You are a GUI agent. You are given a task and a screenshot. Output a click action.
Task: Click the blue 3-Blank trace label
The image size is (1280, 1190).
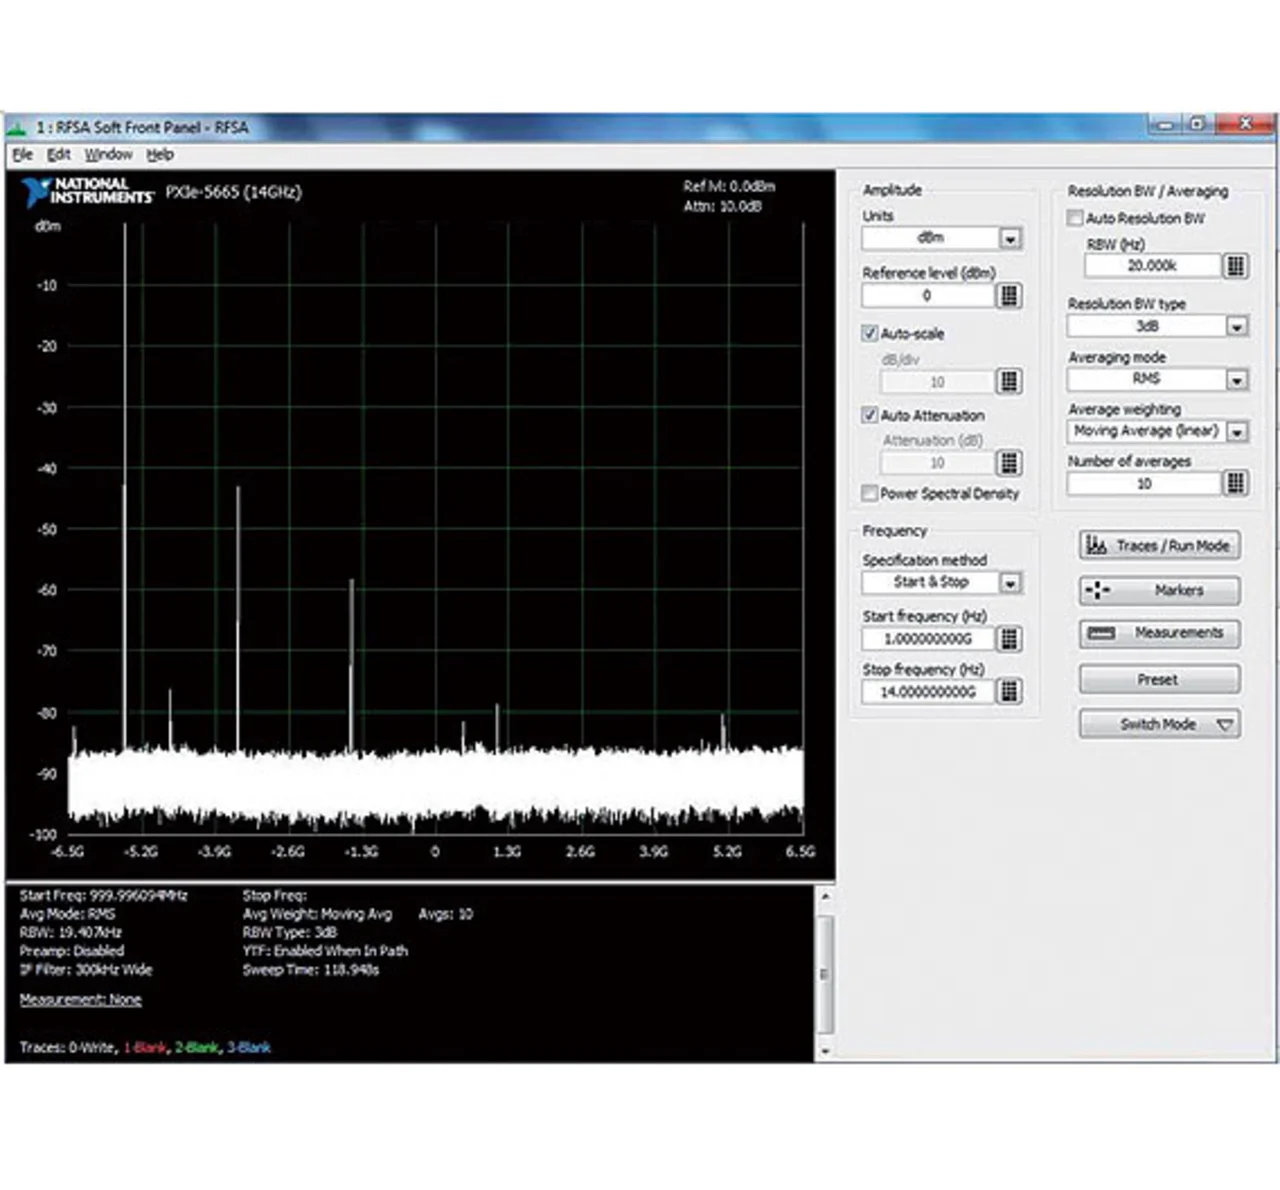(249, 1048)
